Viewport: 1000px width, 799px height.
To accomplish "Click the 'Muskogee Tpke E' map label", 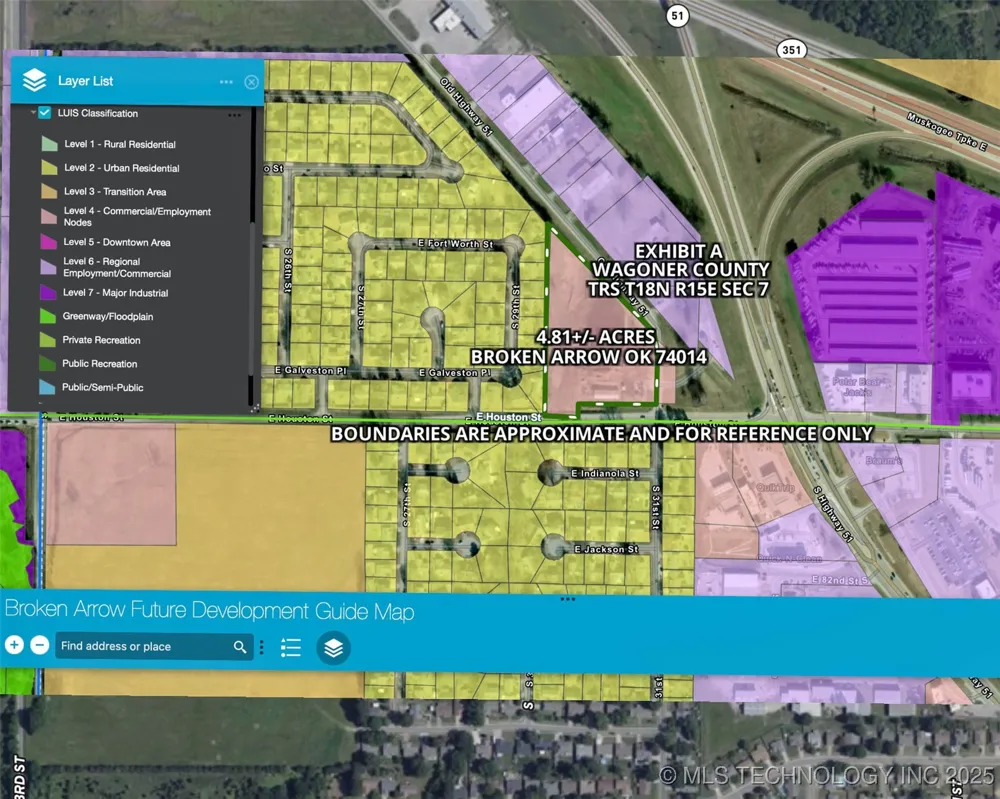I will click(947, 132).
